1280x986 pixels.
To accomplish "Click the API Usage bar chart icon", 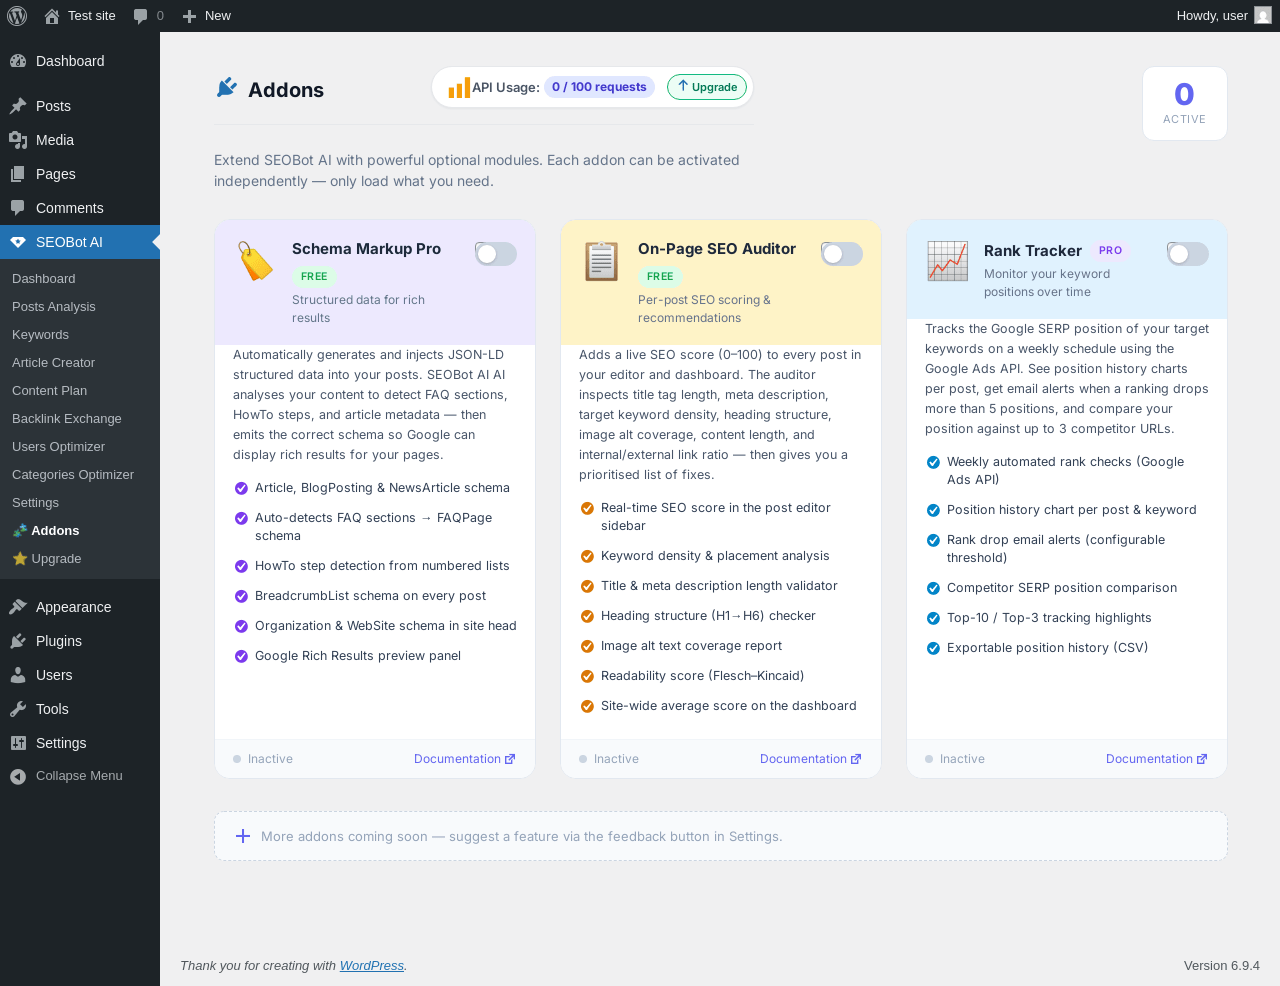I will (x=459, y=88).
